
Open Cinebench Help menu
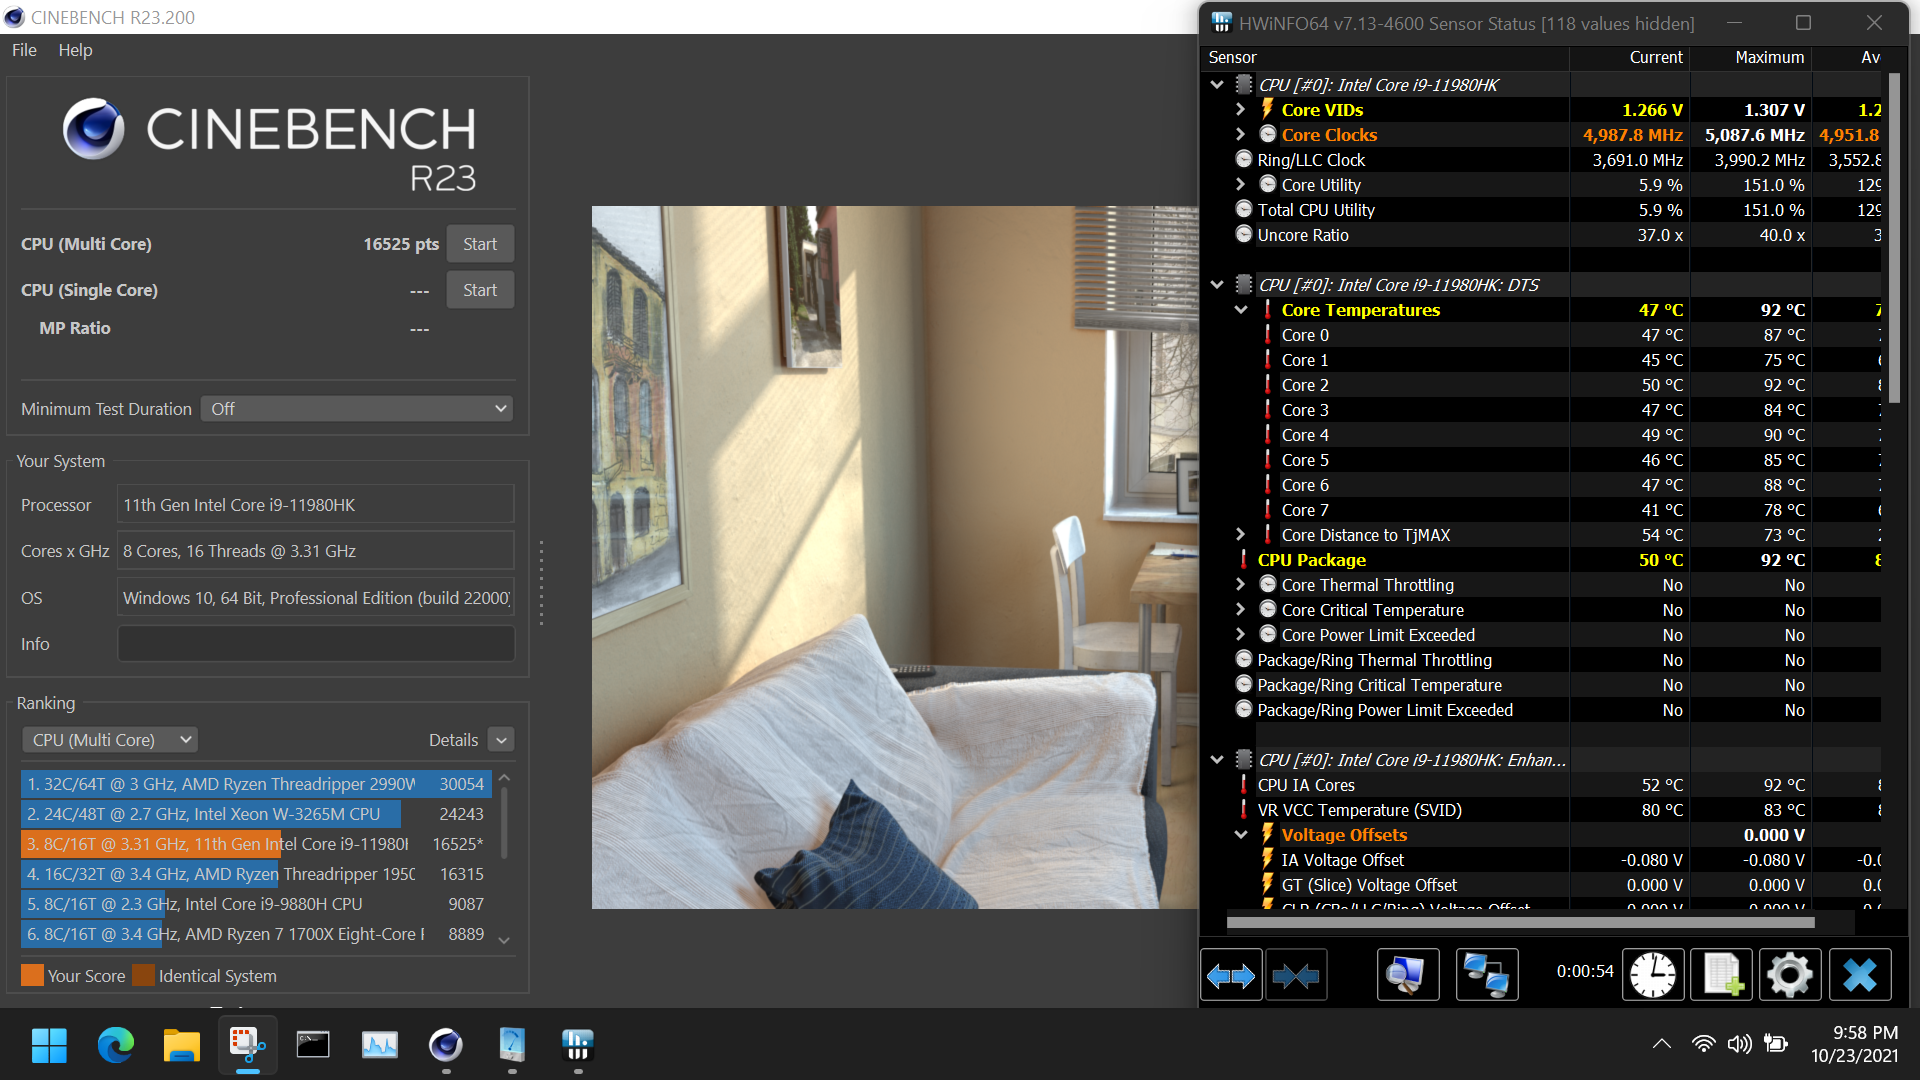point(75,50)
